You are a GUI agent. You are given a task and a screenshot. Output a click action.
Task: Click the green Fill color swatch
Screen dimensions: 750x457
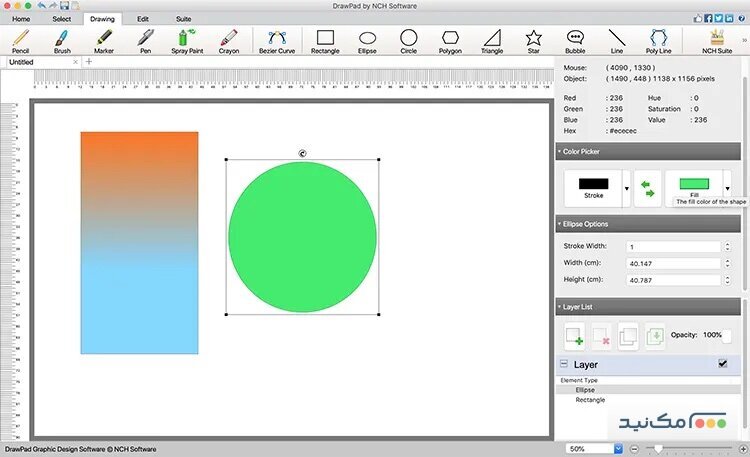pos(695,183)
